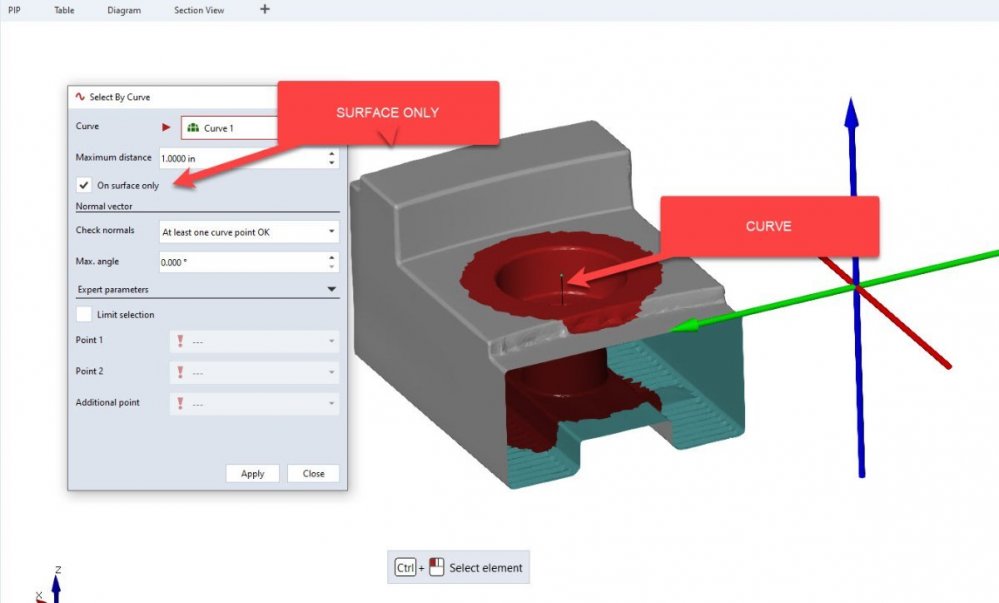Click the Point 2 warning exclamation icon
The image size is (999, 603).
(179, 372)
